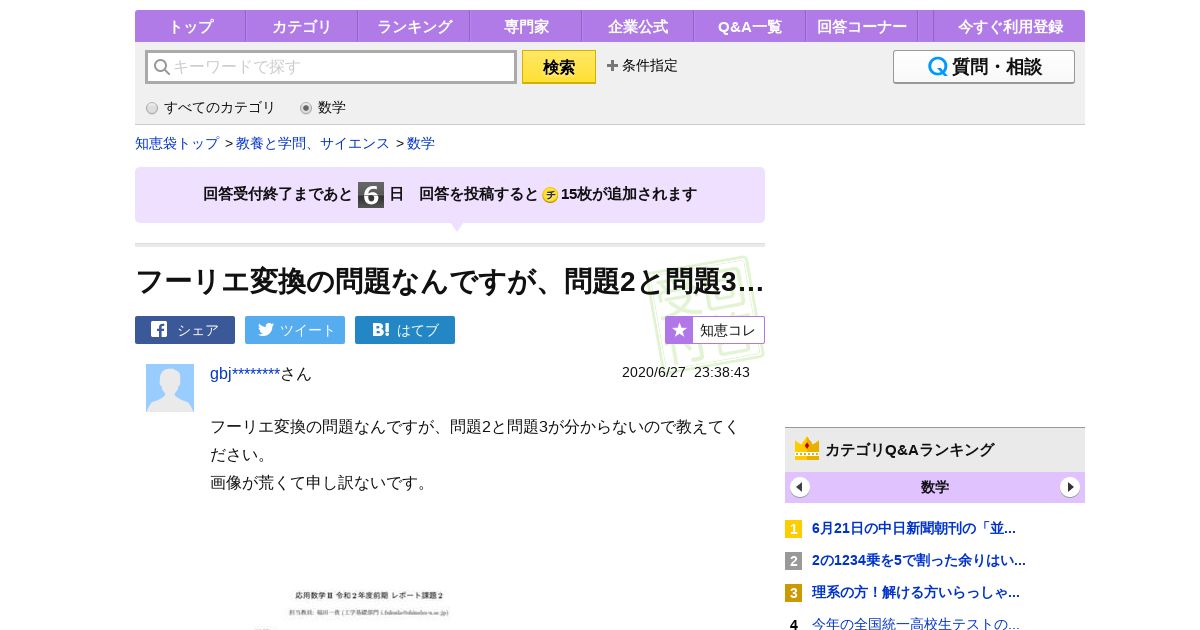Go to the 知恵袋トップ breadcrumb link
1200x630 pixels.
pos(177,144)
